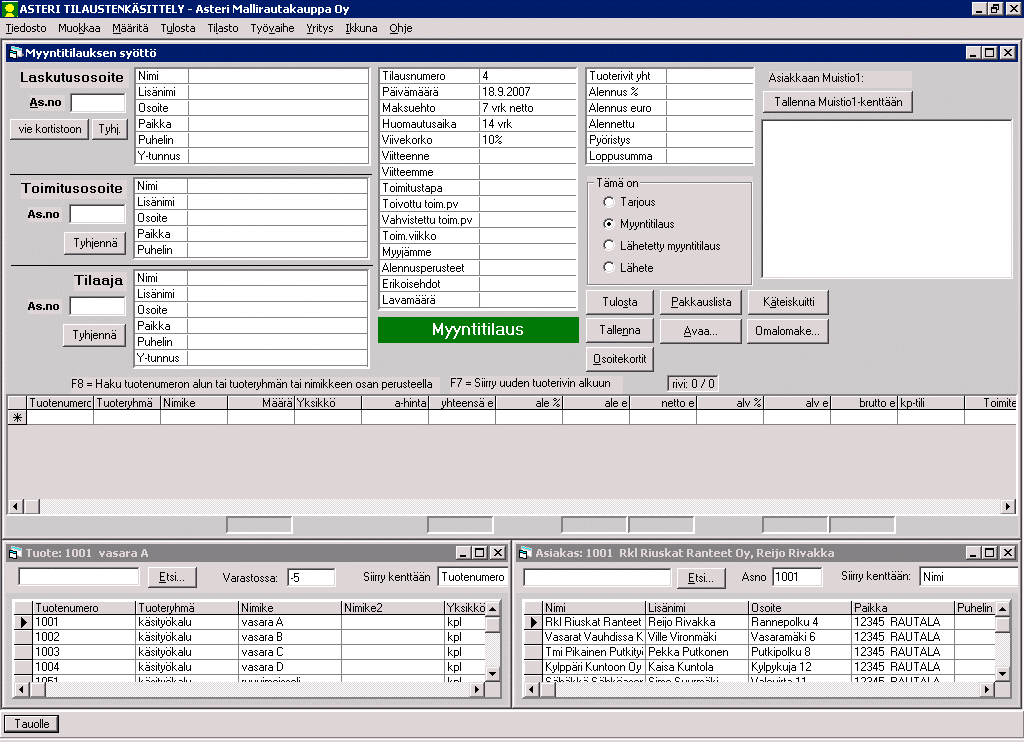Click the Pakkauslista button
The image size is (1024, 742).
click(701, 302)
